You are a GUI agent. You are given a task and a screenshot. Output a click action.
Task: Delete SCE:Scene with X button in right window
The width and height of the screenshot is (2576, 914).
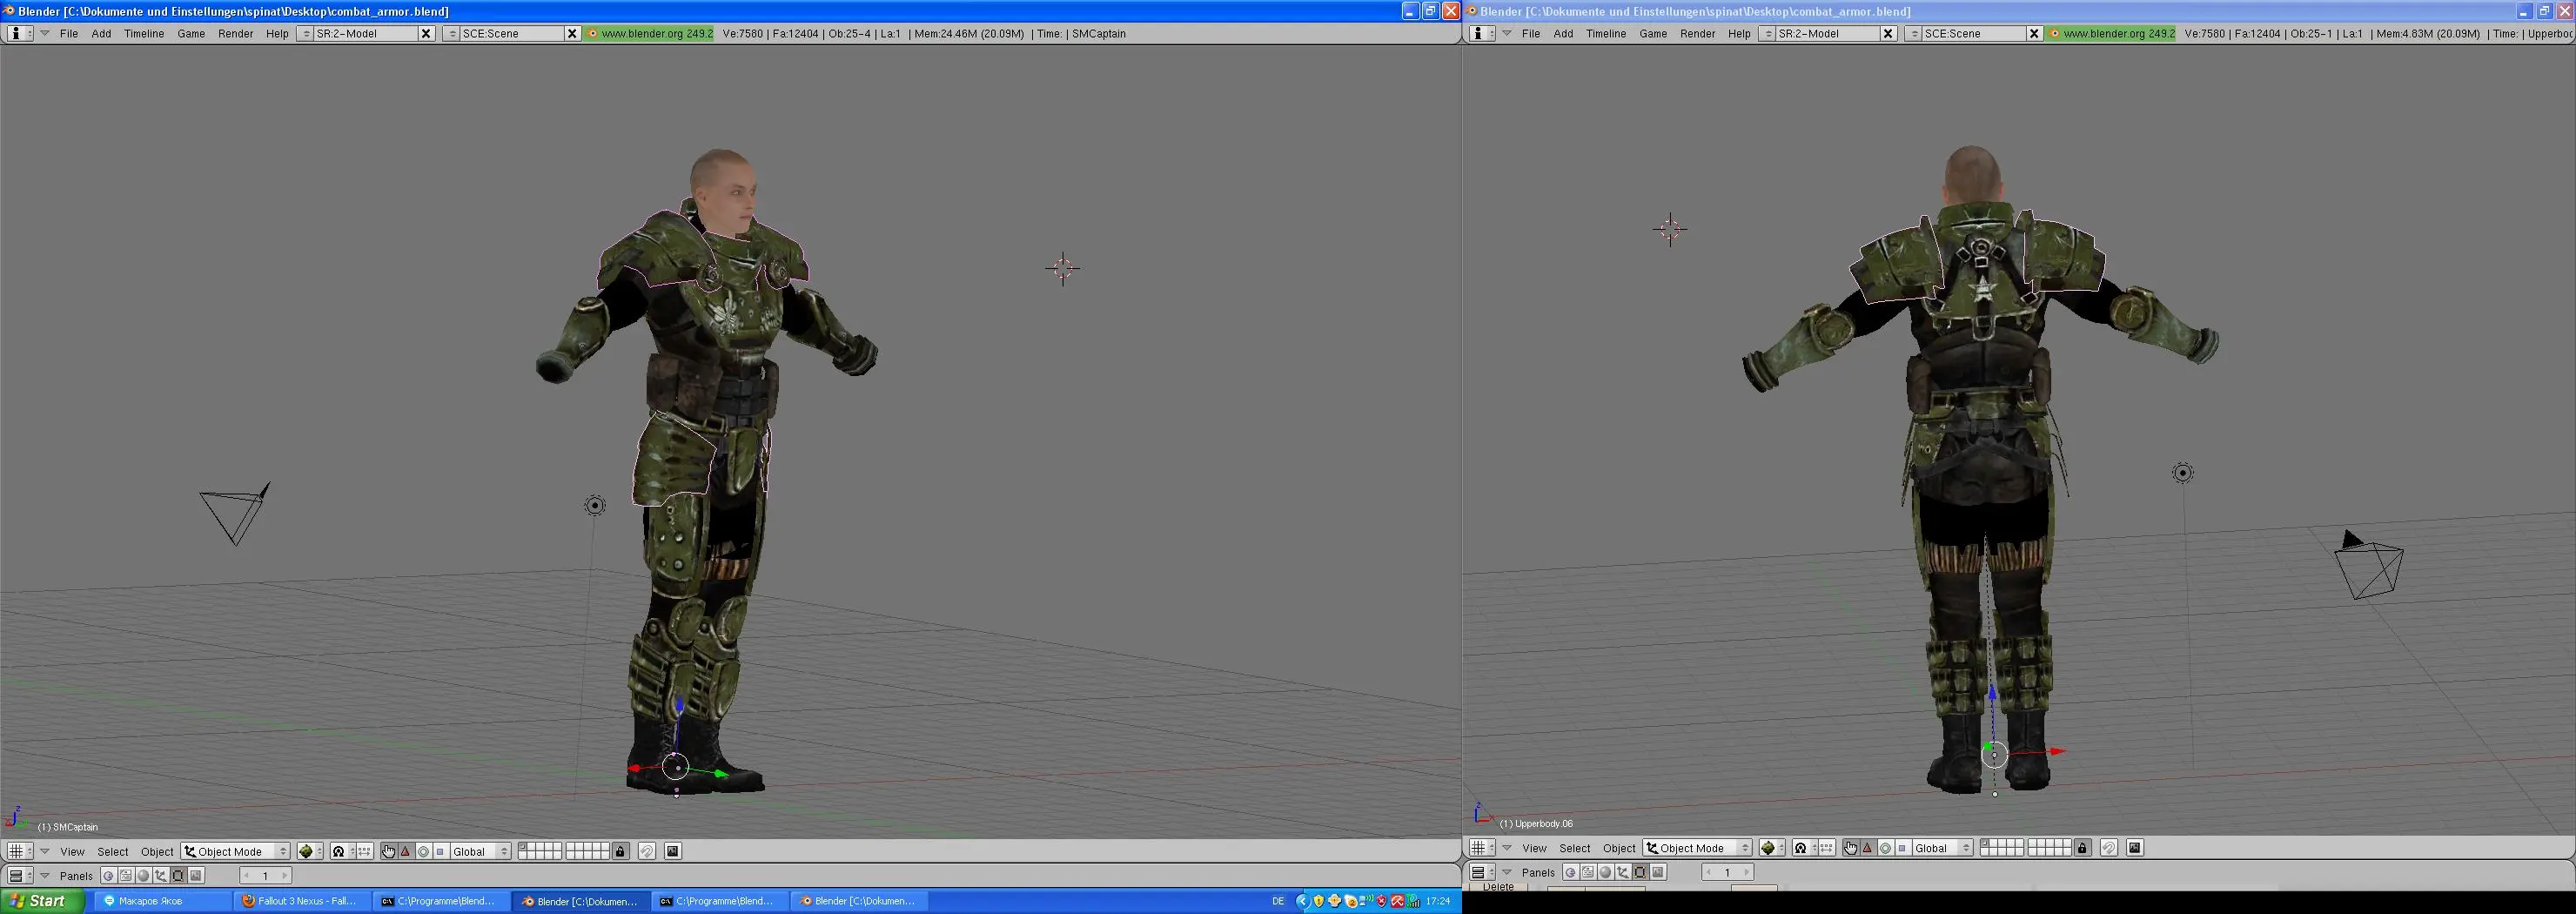point(2034,33)
